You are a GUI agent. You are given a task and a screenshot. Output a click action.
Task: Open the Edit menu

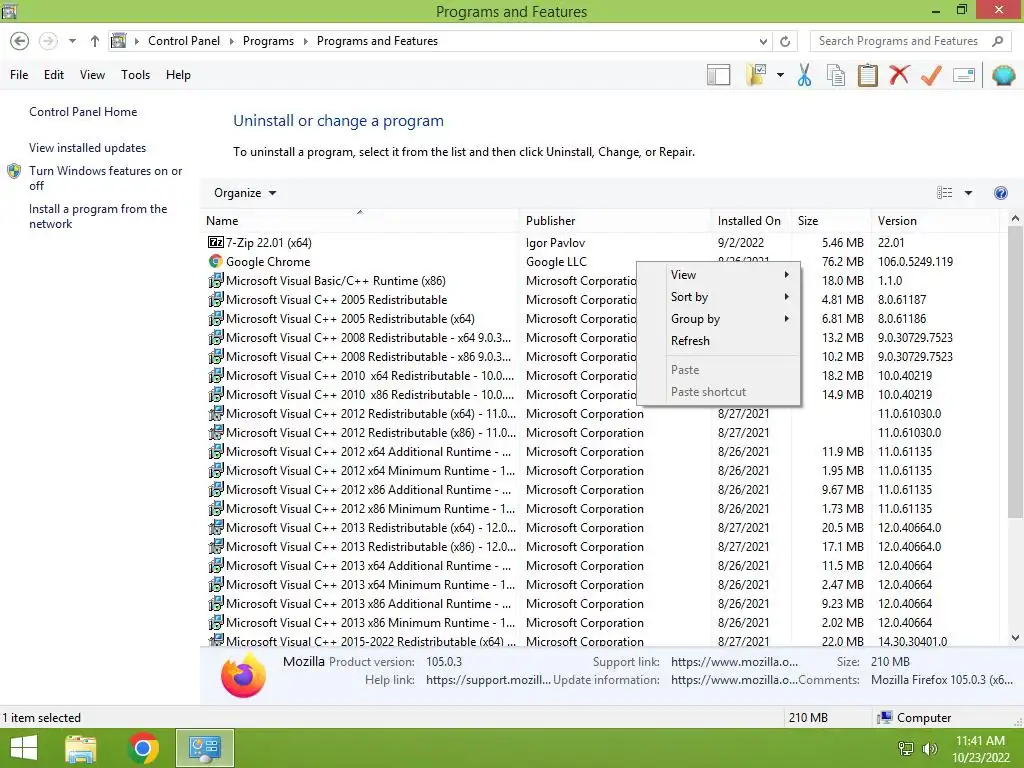point(54,75)
